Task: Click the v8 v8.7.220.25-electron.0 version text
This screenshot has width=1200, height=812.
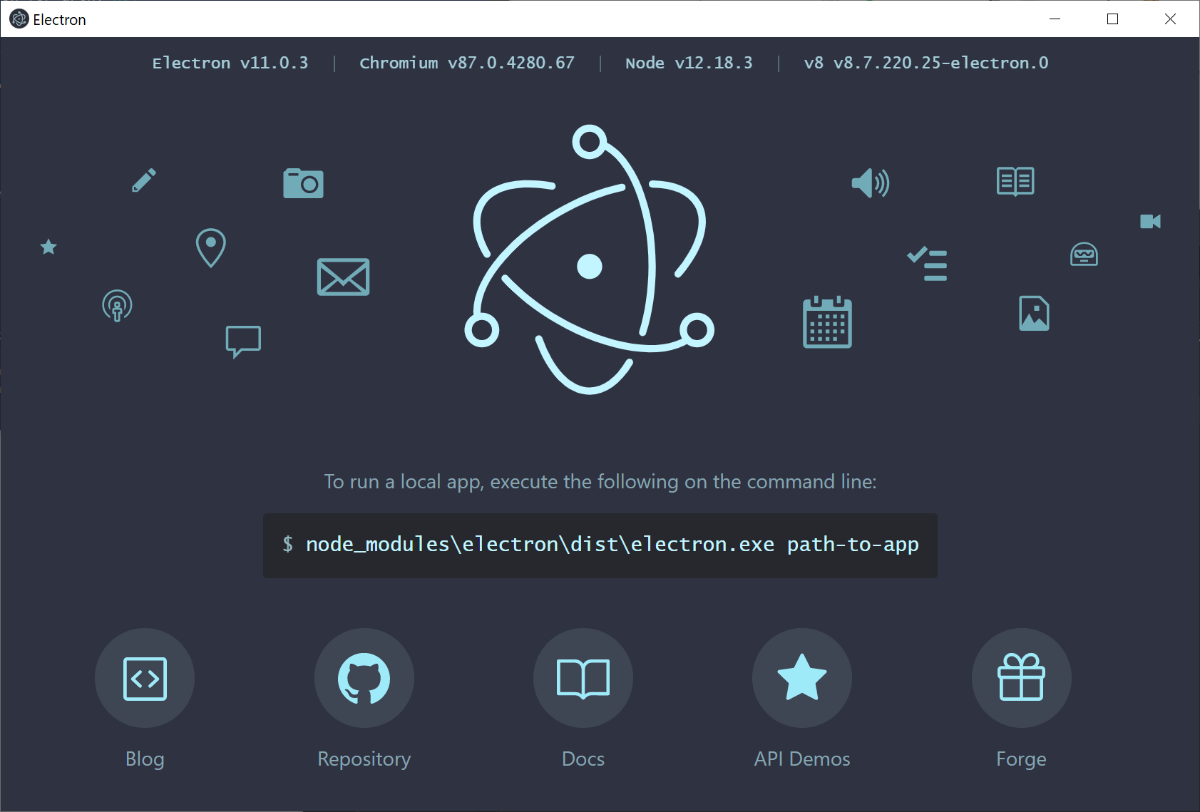Action: (x=926, y=63)
